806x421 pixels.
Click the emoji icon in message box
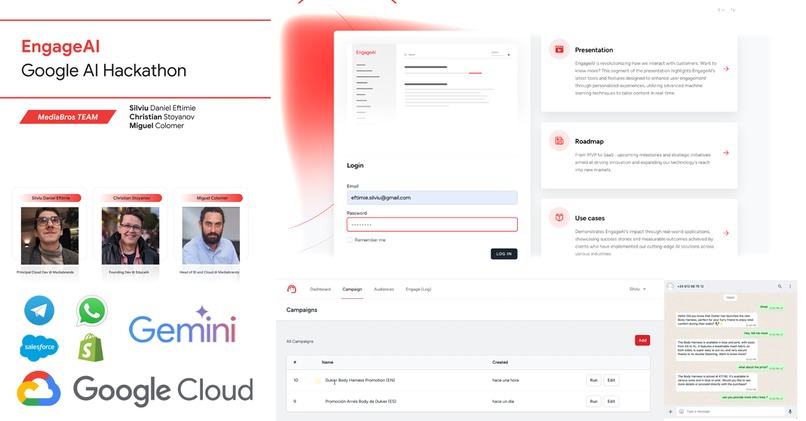tap(682, 411)
